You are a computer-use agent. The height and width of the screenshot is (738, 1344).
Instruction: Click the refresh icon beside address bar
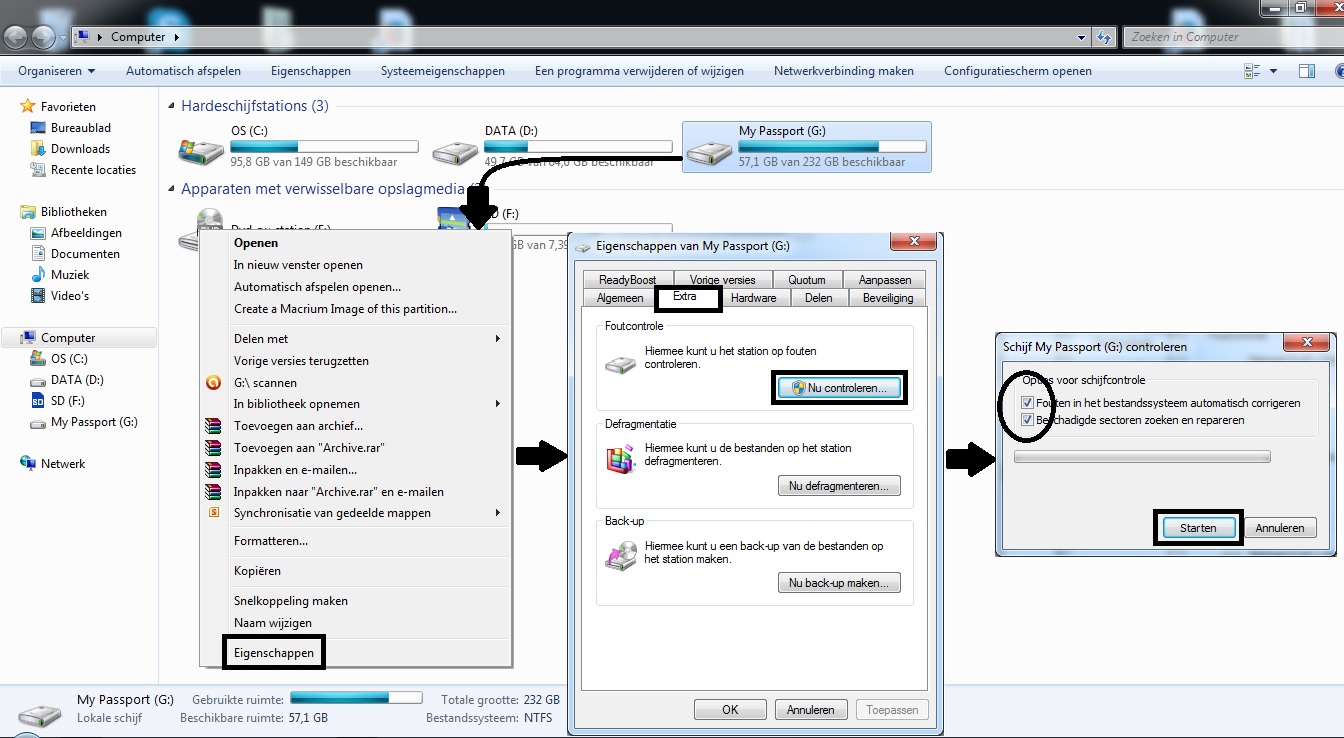(x=1104, y=37)
